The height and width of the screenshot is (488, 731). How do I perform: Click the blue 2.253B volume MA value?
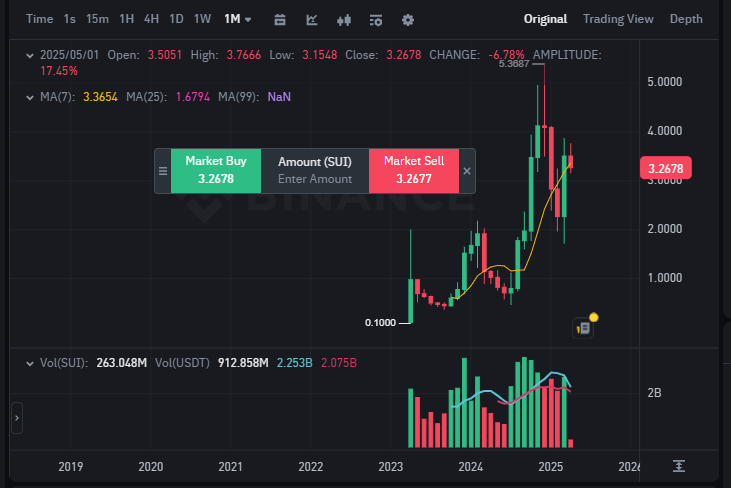pos(295,363)
